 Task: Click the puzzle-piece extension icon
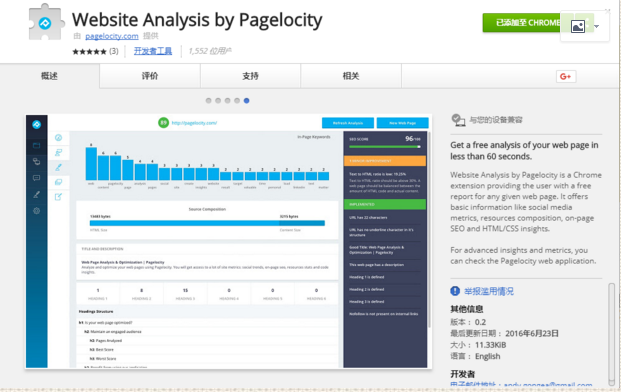(46, 22)
